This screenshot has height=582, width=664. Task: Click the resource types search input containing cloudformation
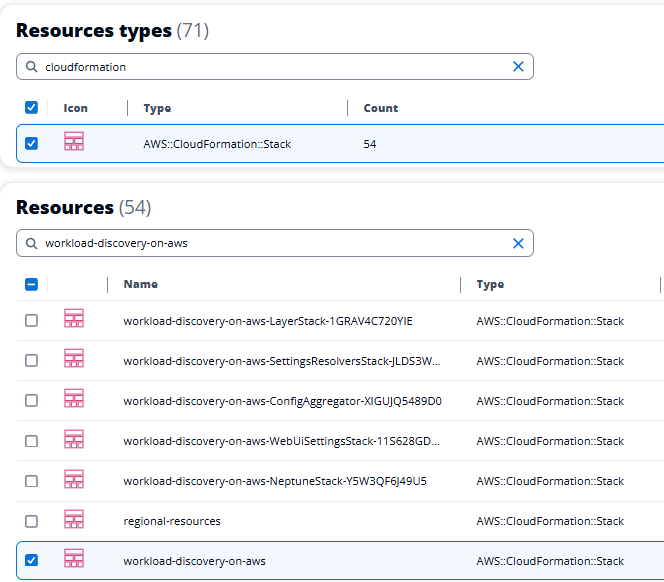coord(275,67)
